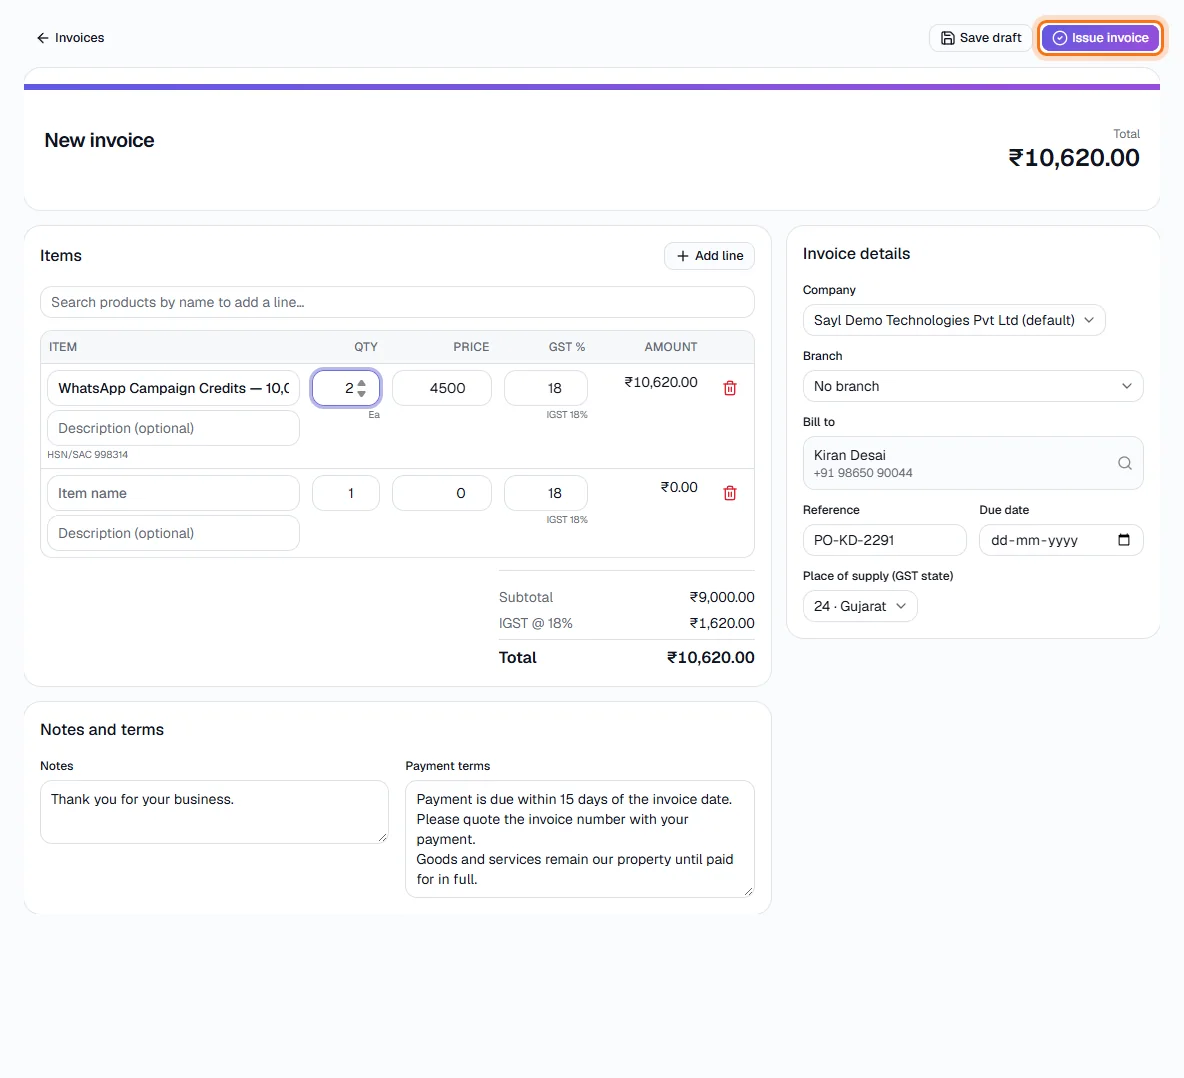Click the ₹0.00 amount in second row

[x=679, y=487]
